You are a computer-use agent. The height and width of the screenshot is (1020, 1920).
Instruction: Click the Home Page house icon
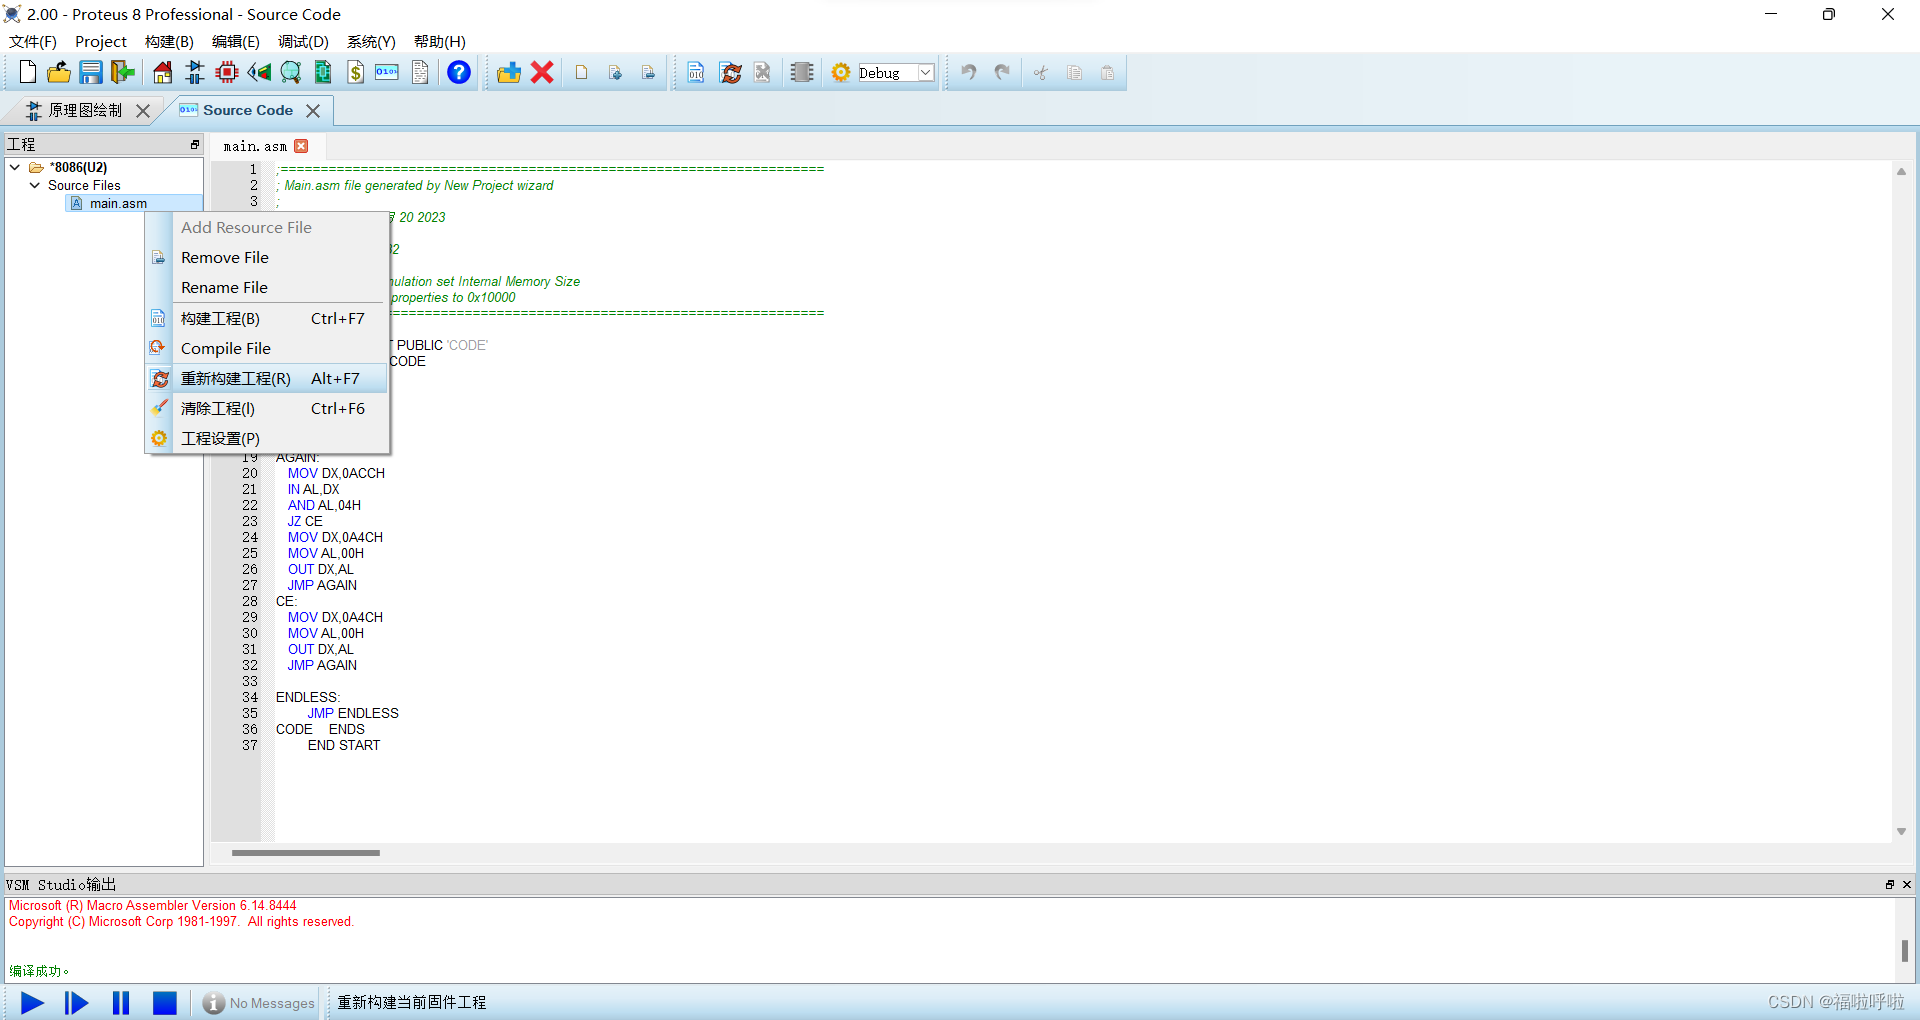coord(162,72)
